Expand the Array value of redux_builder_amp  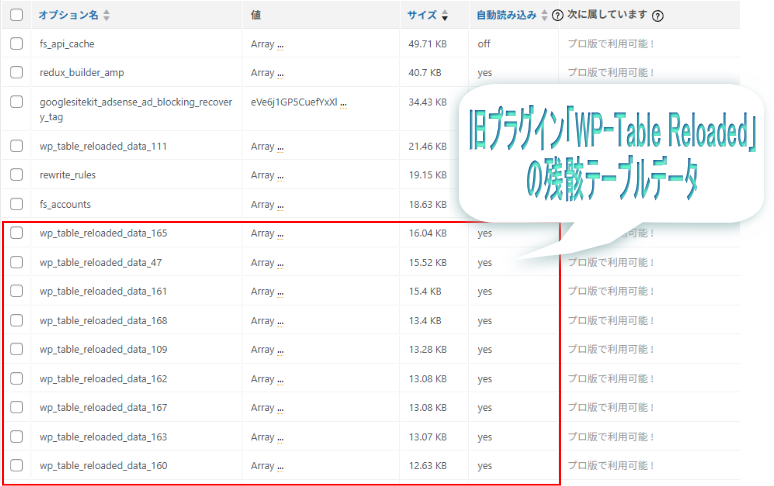(280, 73)
